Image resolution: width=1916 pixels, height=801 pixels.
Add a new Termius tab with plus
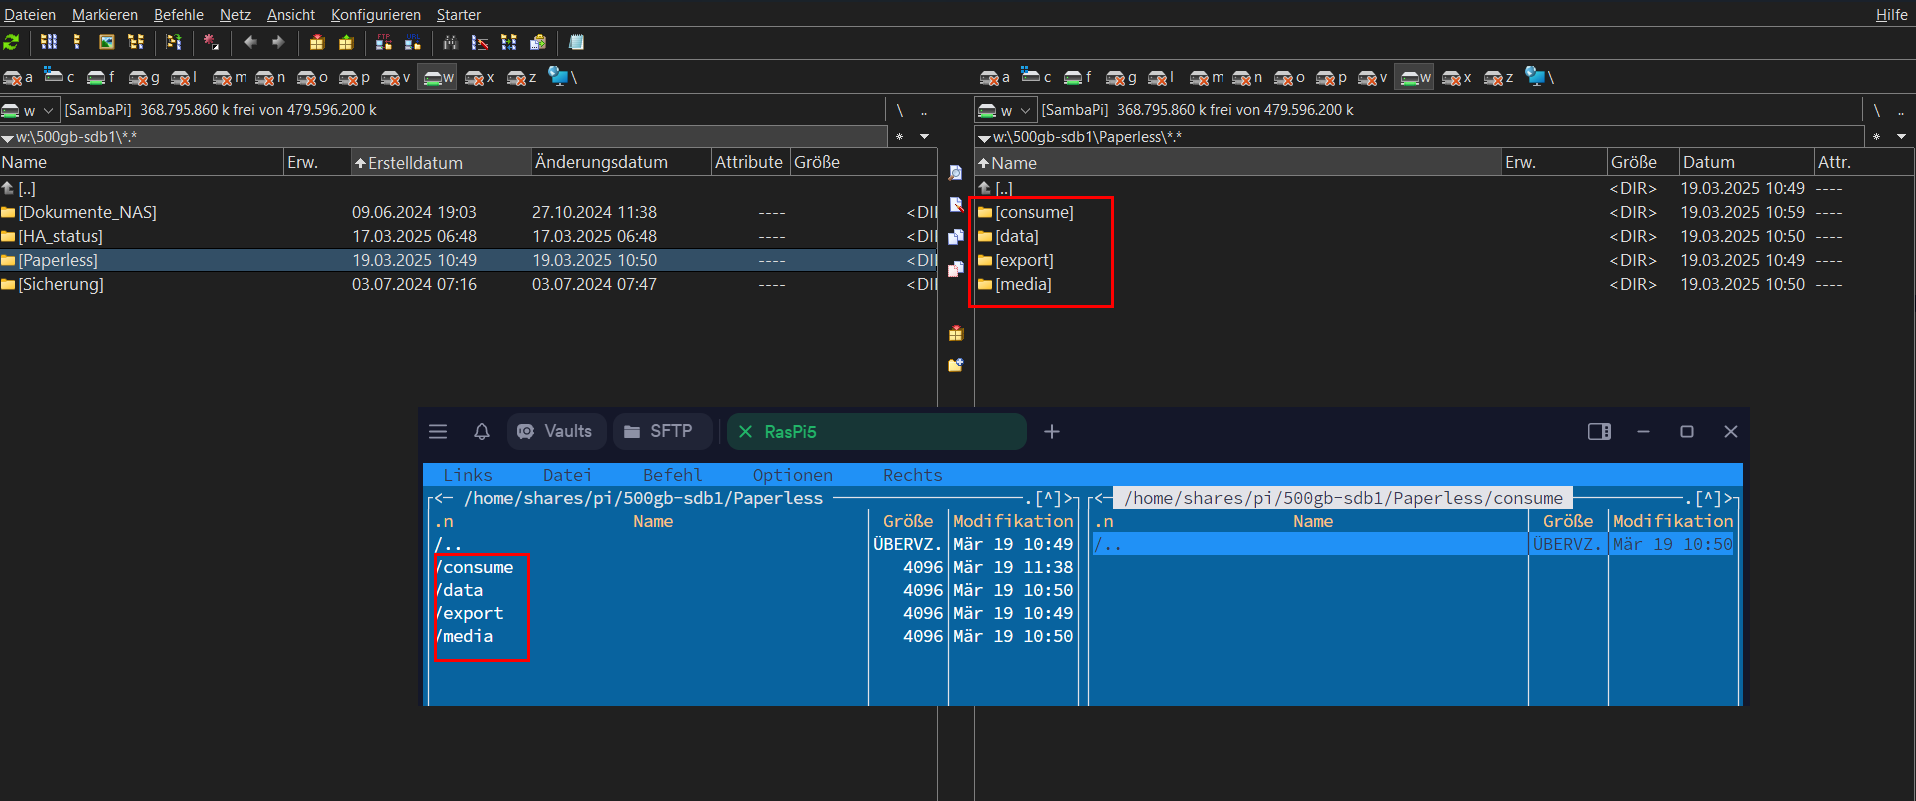(x=1052, y=431)
